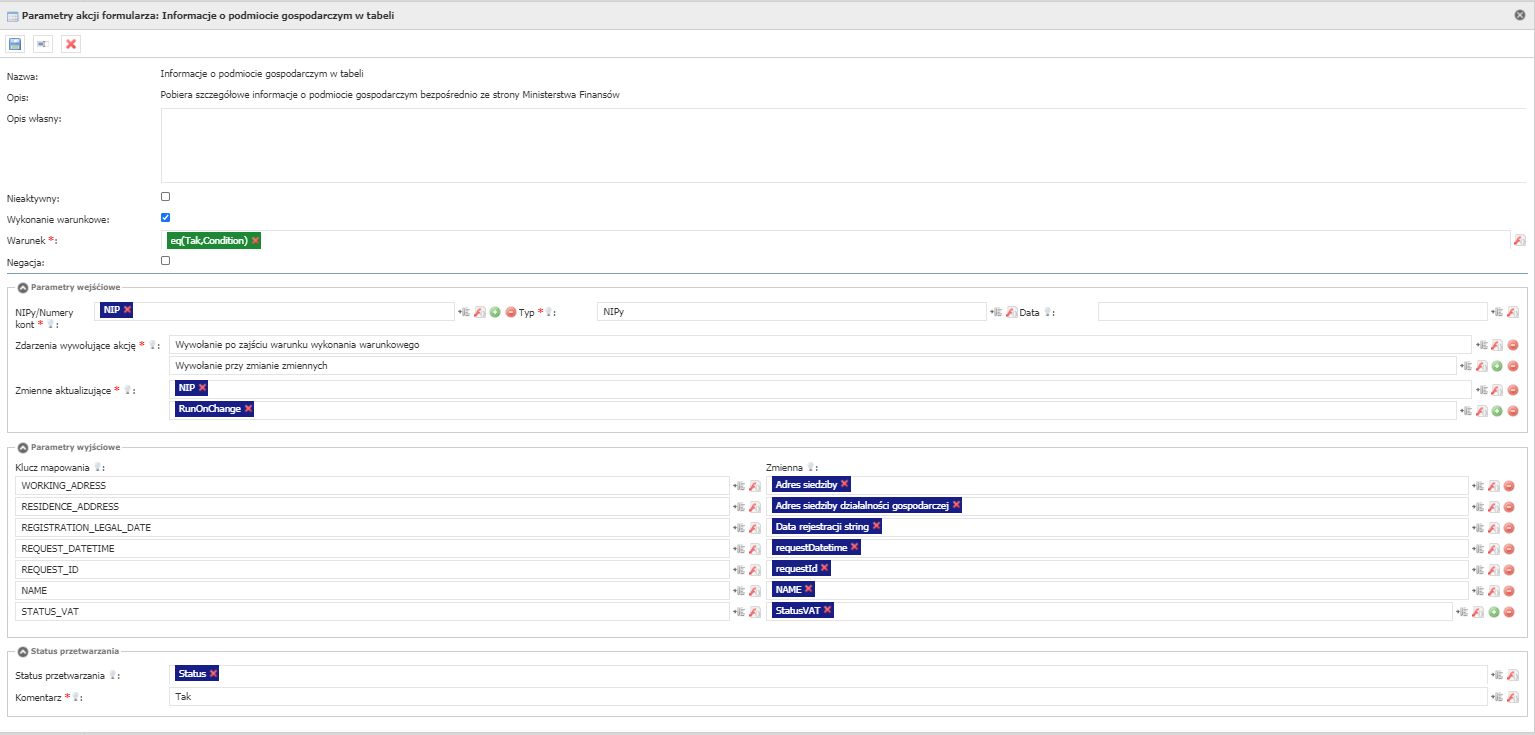Viewport: 1535px width, 735px height.
Task: Delete the 'Adres siedziby' output mapping row
Action: tap(1509, 485)
